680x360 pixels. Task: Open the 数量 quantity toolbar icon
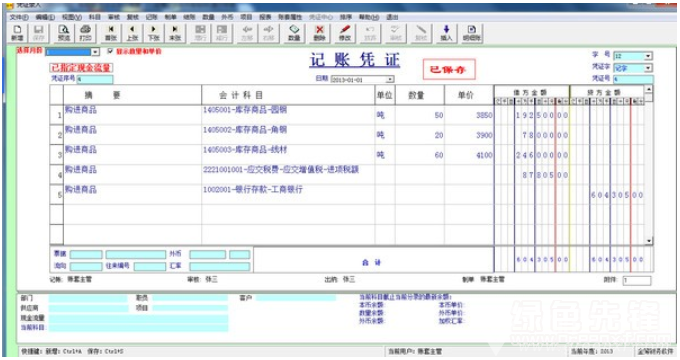point(294,33)
